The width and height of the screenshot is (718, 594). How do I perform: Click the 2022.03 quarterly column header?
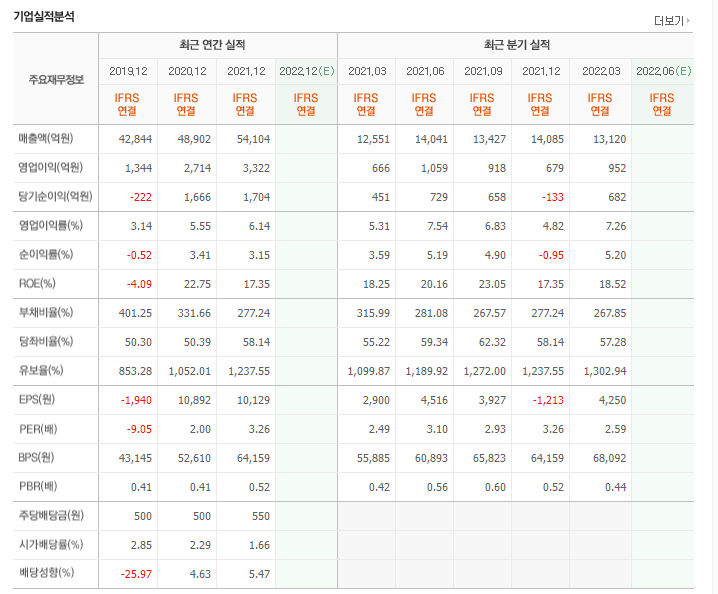tap(601, 71)
